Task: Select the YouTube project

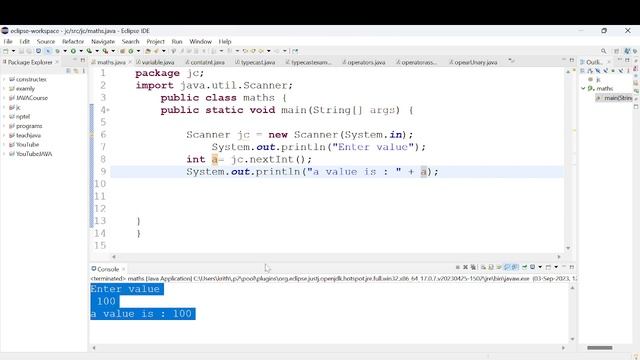Action: [24, 144]
